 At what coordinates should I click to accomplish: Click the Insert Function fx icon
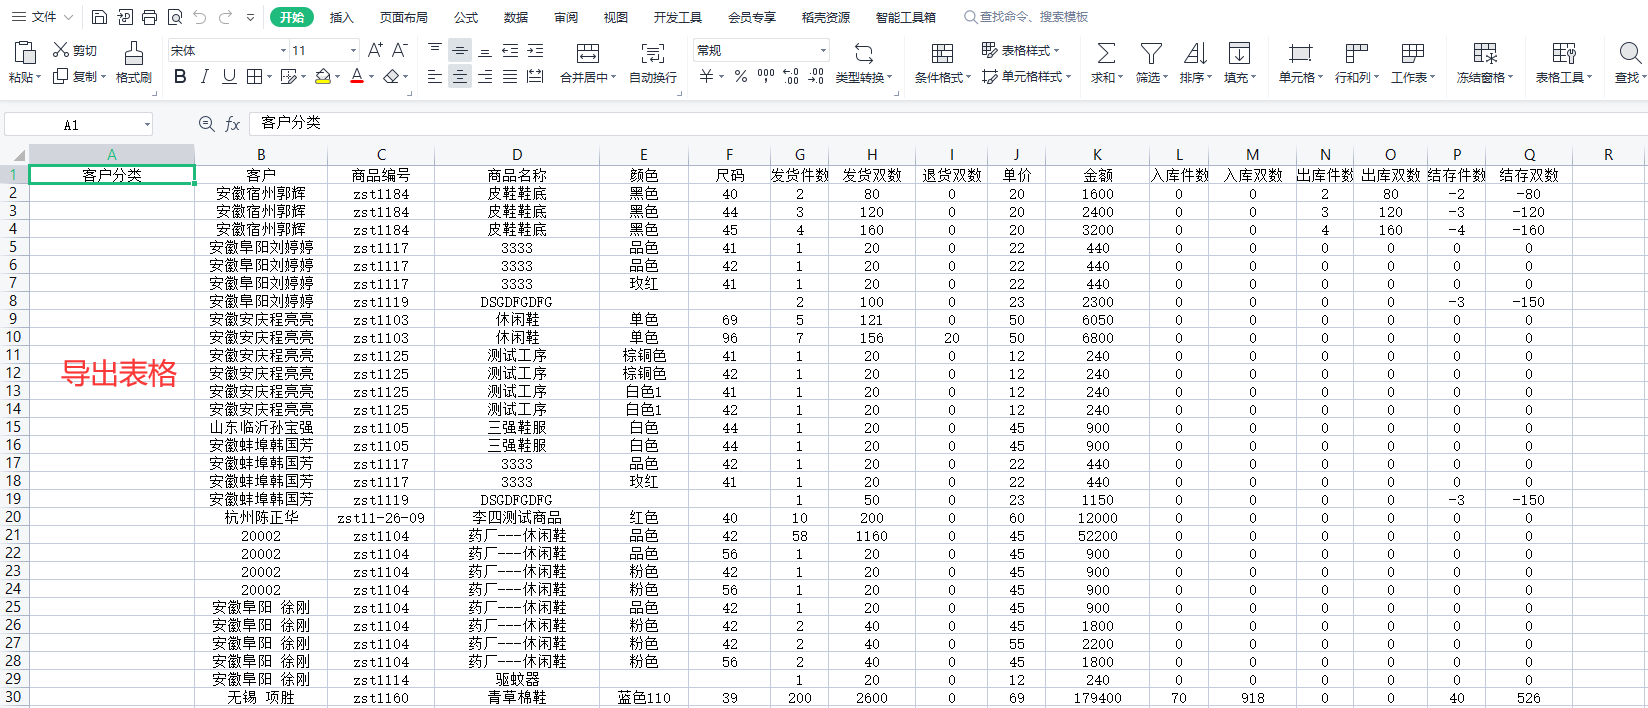click(232, 124)
